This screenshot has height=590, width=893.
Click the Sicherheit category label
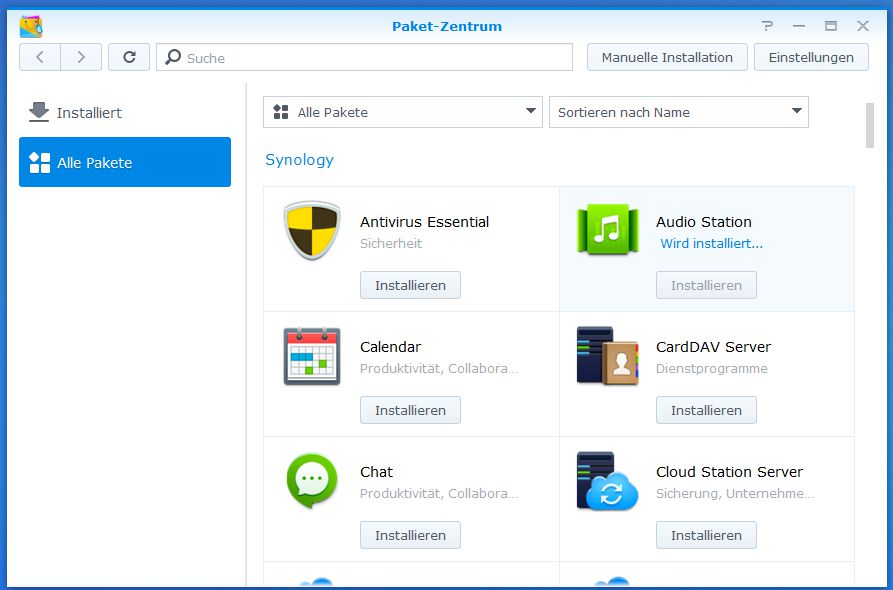tap(391, 244)
